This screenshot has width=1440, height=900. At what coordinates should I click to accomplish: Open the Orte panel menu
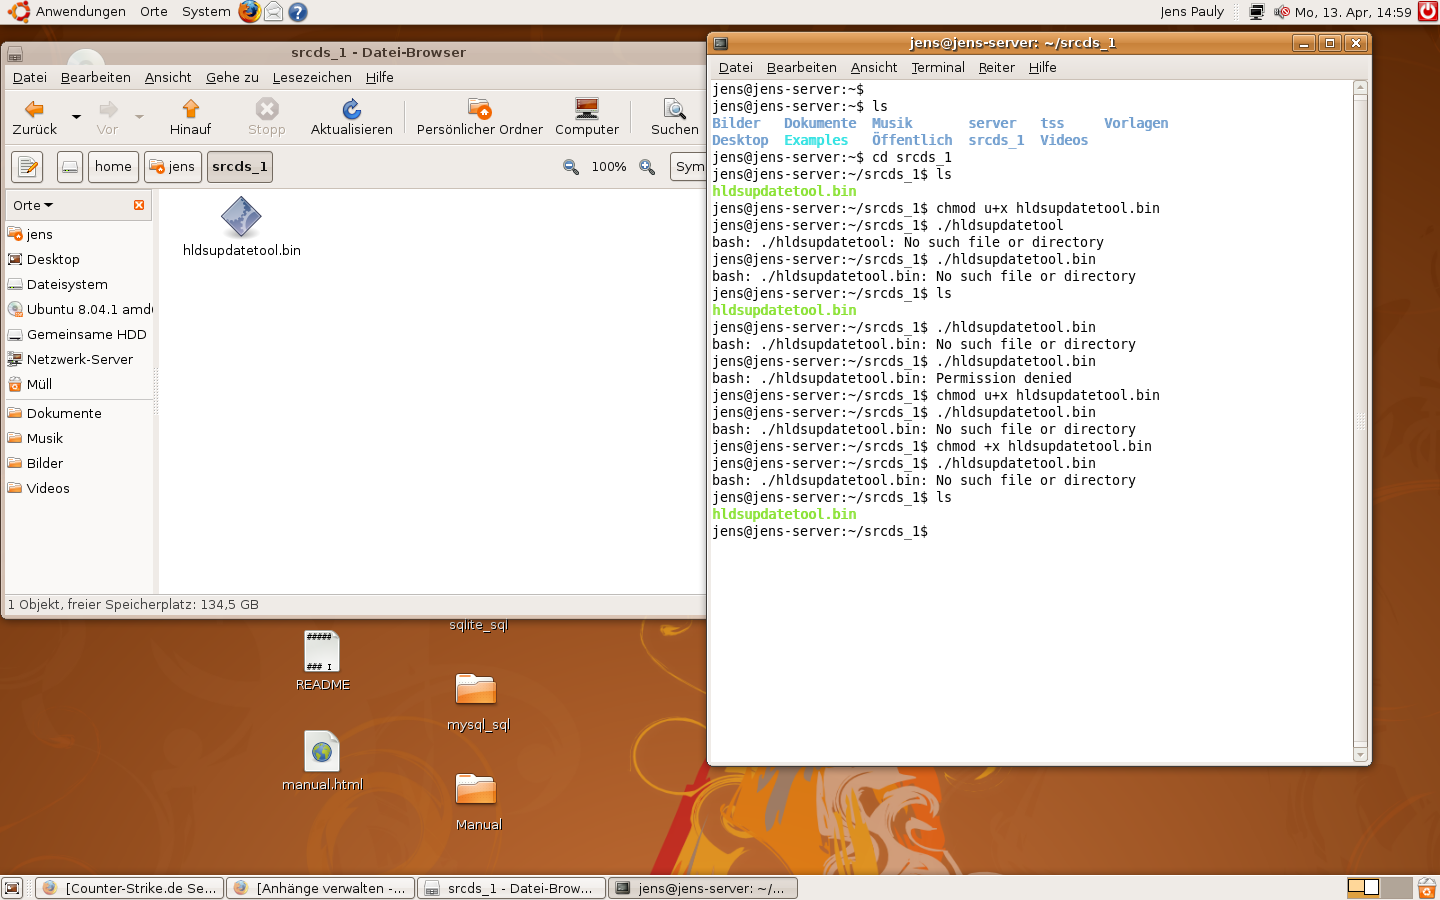coord(154,12)
